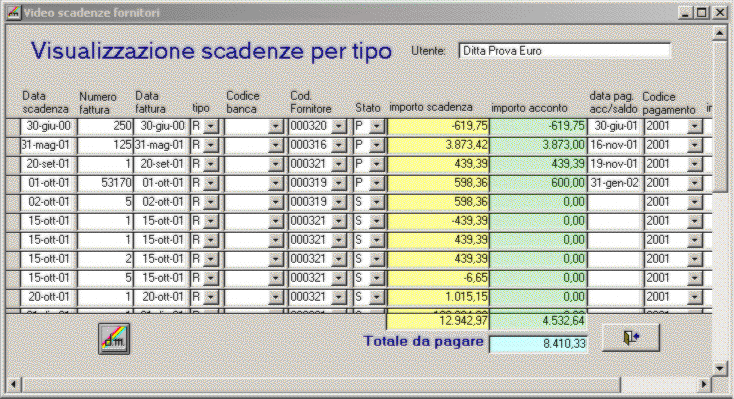Open Stato dropdown in 20-ott-01 row
The width and height of the screenshot is (734, 399).
click(377, 297)
